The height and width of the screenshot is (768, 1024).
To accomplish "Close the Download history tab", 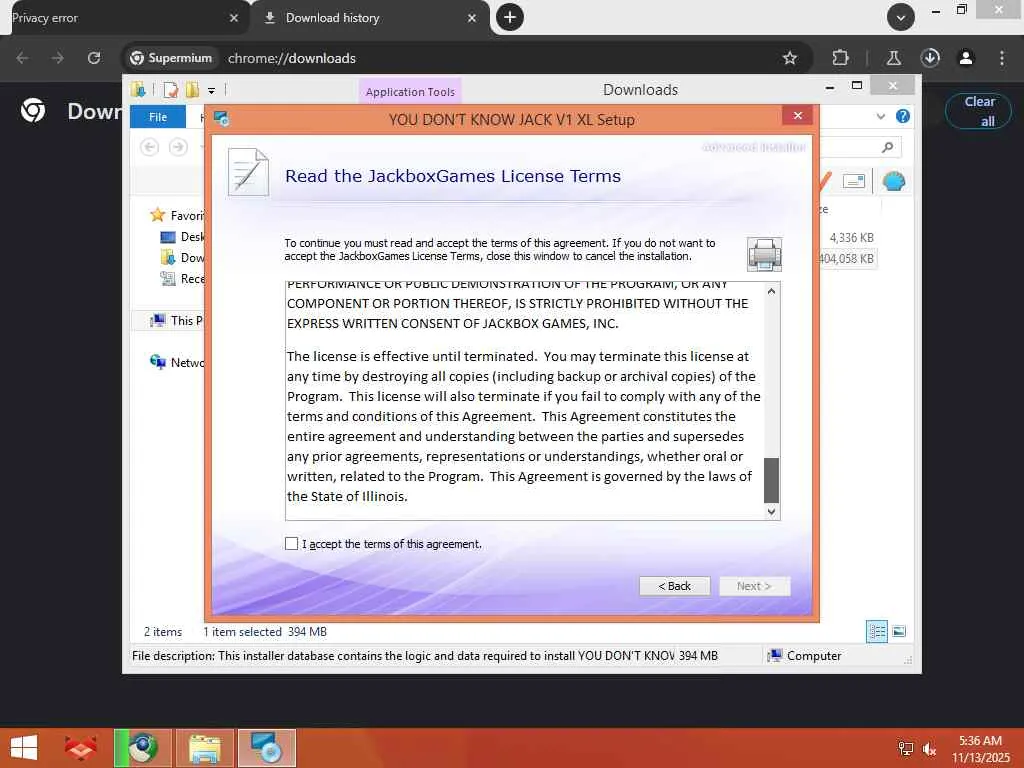I will [472, 18].
